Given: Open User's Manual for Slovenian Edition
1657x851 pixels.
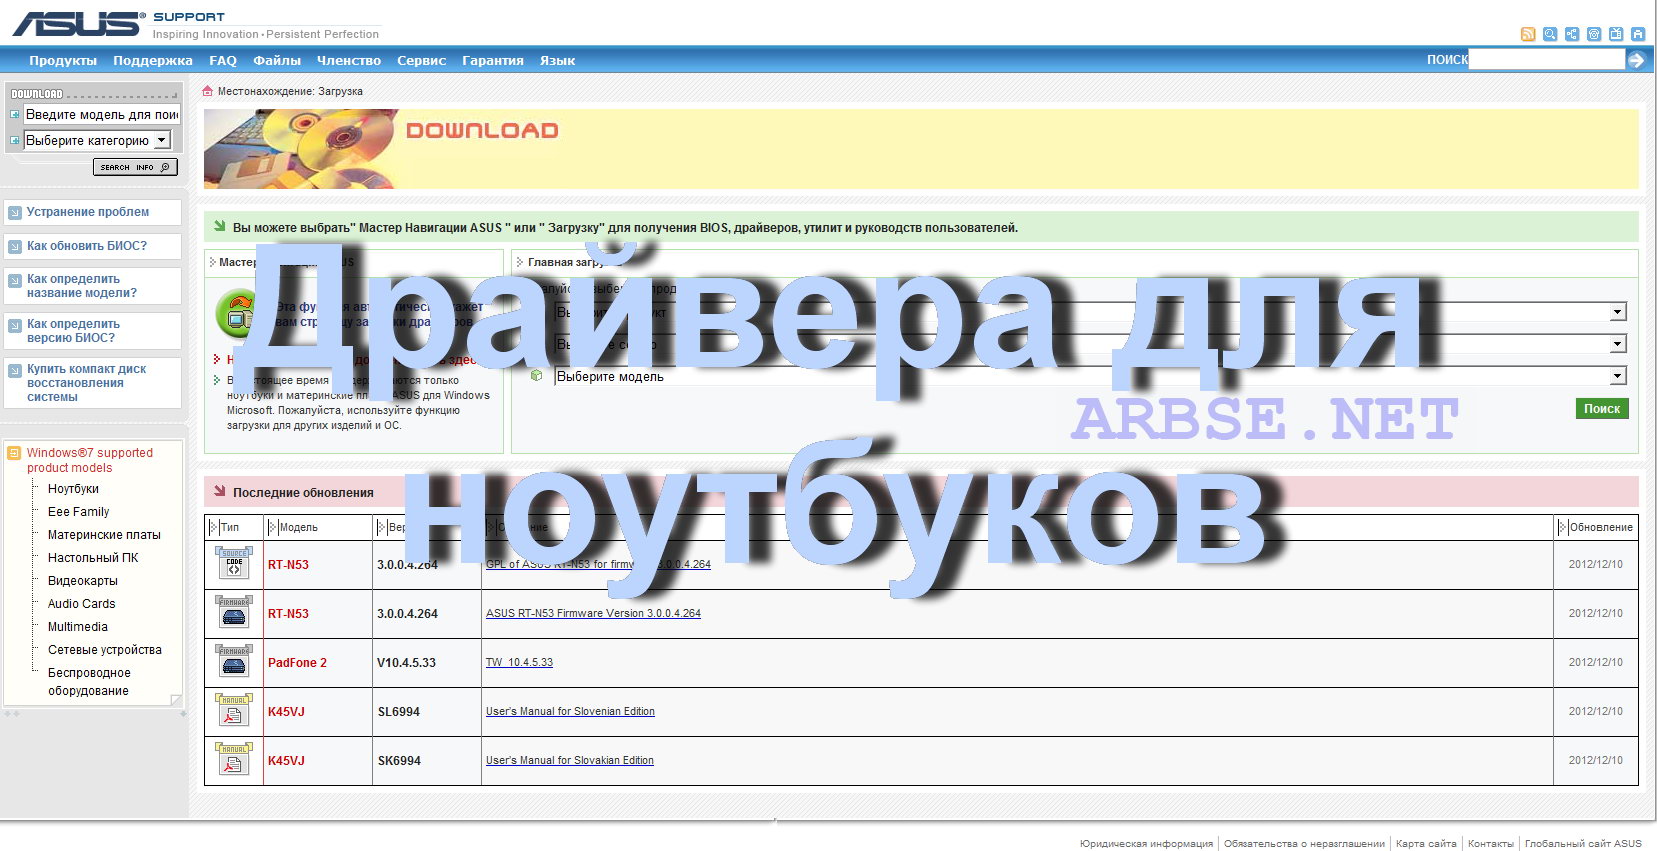Looking at the screenshot, I should coord(570,711).
